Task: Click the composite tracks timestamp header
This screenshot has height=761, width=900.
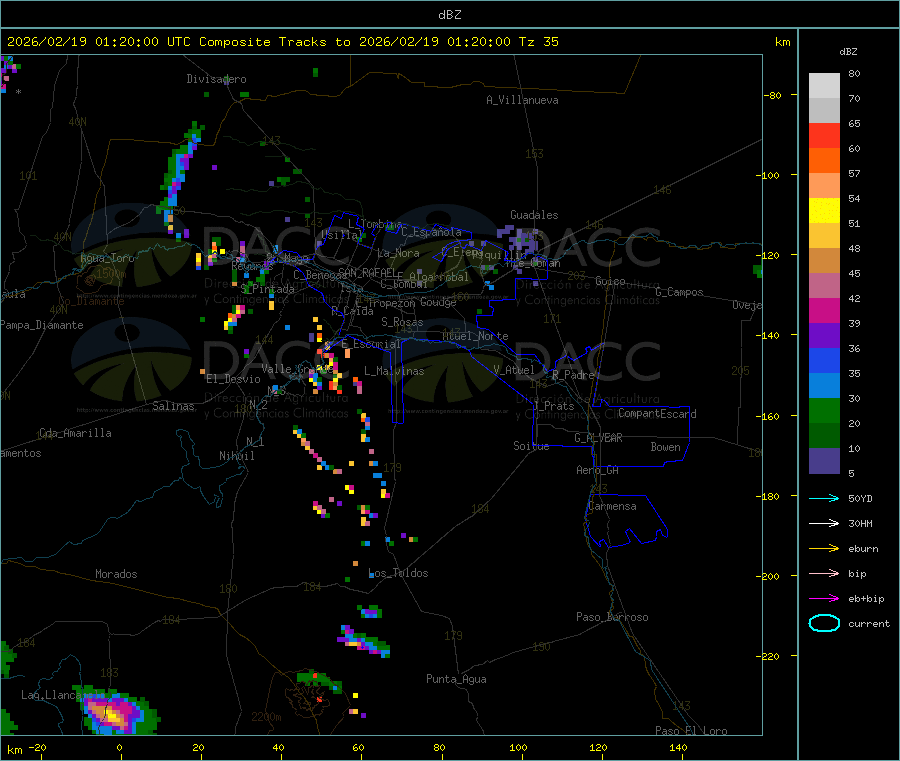Action: tap(282, 42)
